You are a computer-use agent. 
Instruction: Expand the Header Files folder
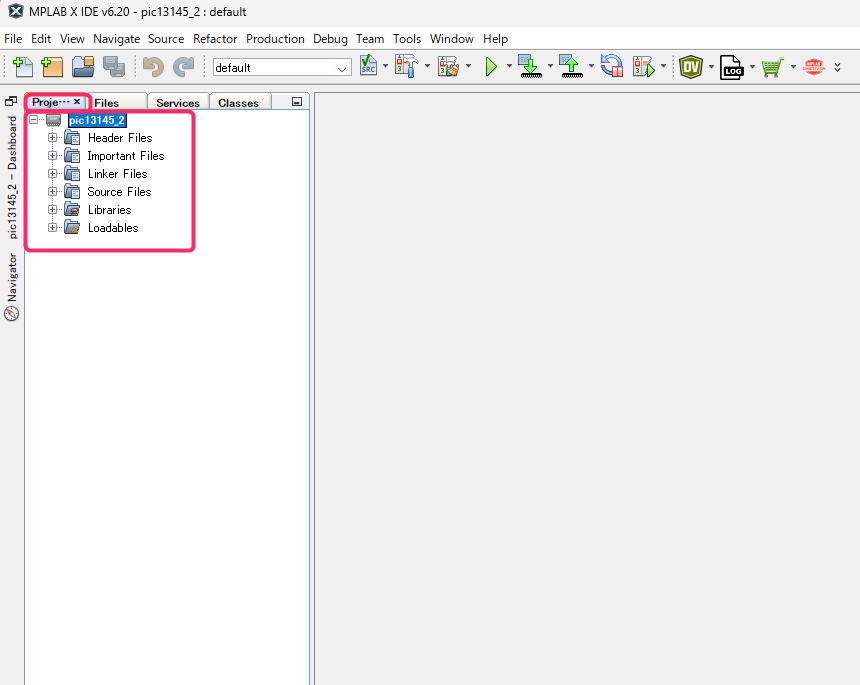point(53,138)
